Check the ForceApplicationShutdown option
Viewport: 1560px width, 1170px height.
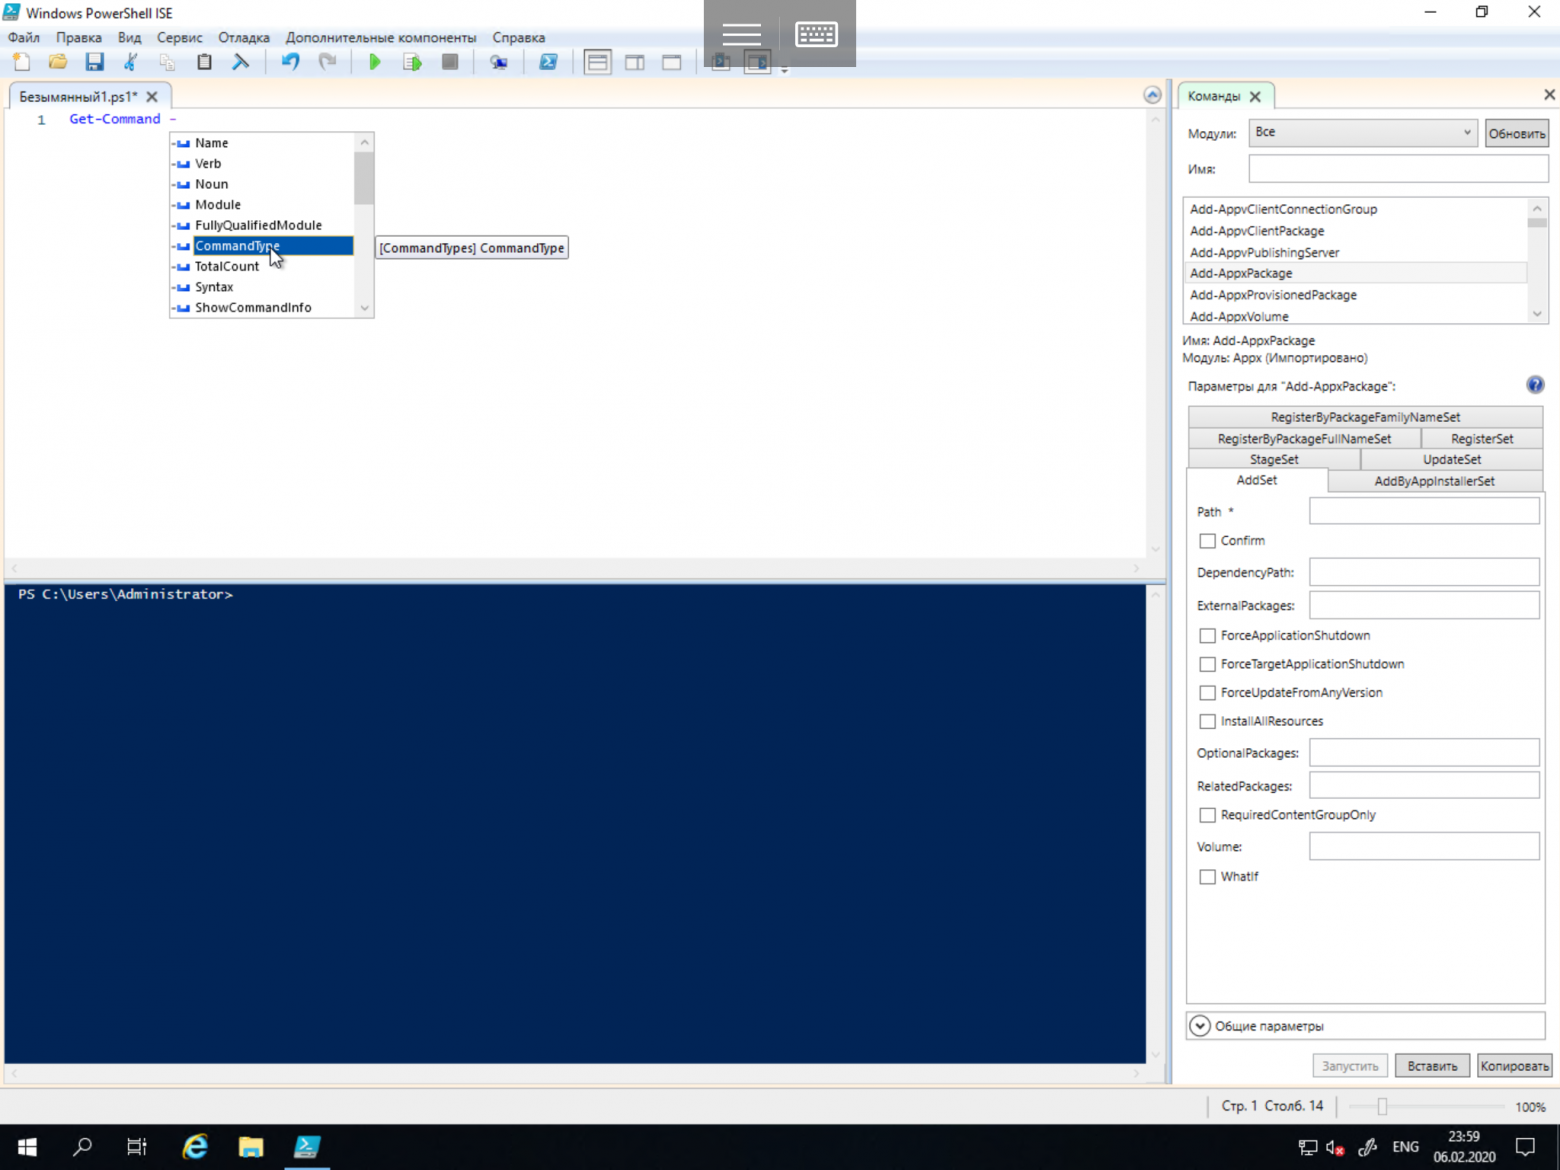pyautogui.click(x=1207, y=635)
